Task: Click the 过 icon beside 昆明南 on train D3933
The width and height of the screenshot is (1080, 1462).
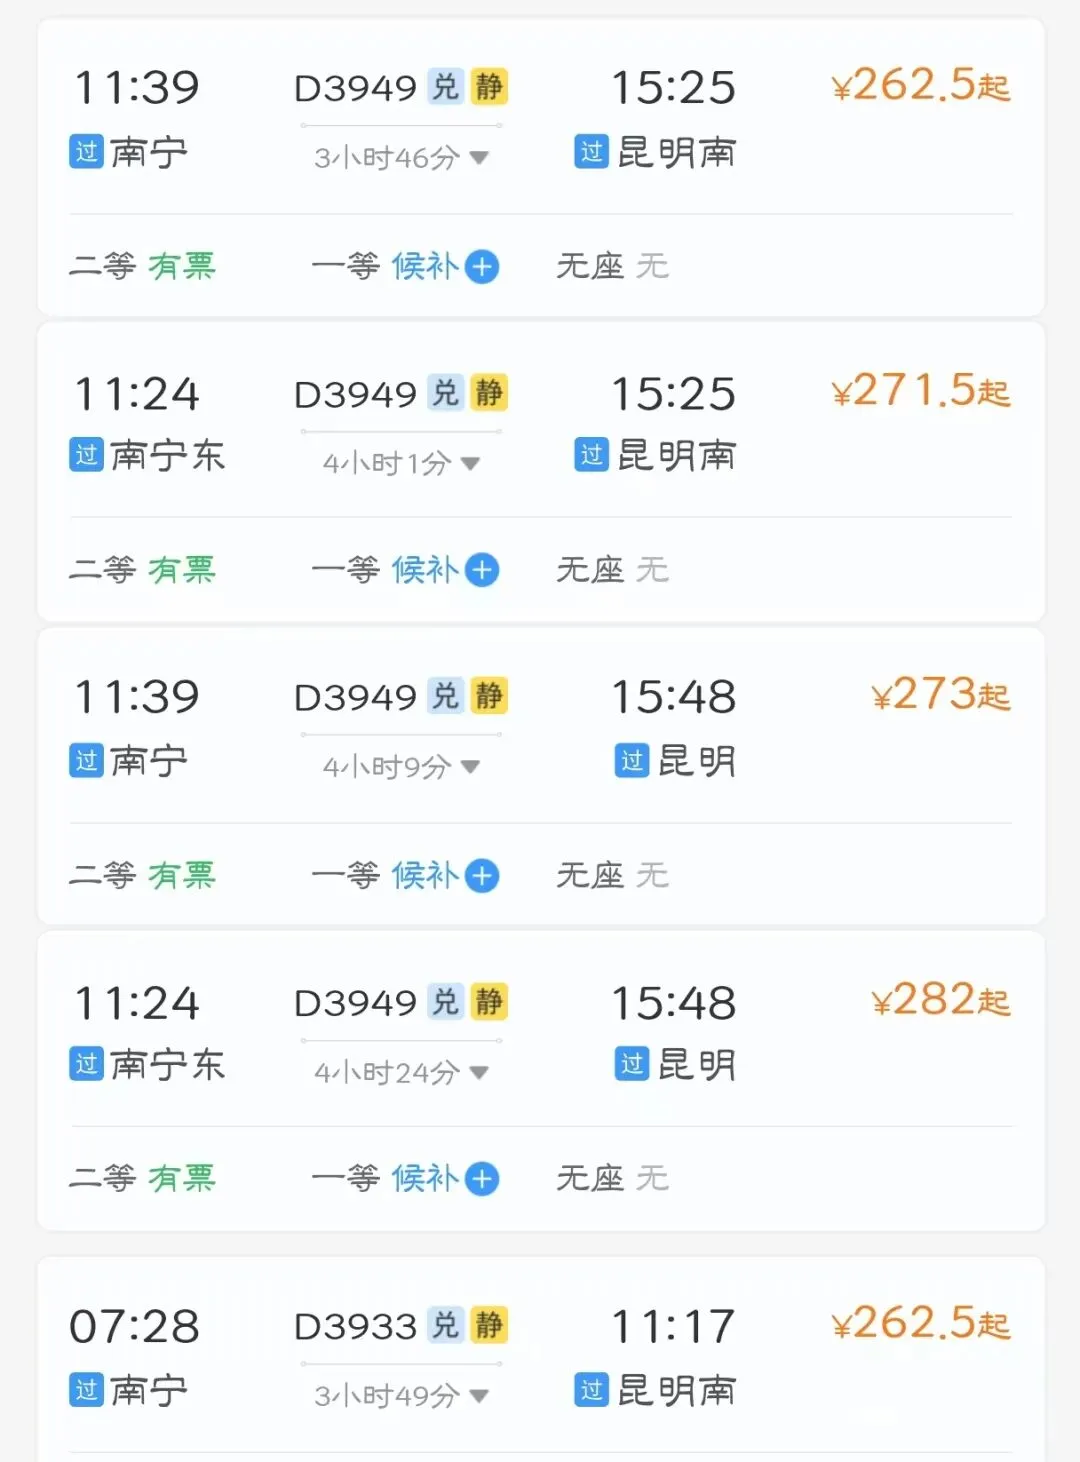Action: coord(592,1390)
